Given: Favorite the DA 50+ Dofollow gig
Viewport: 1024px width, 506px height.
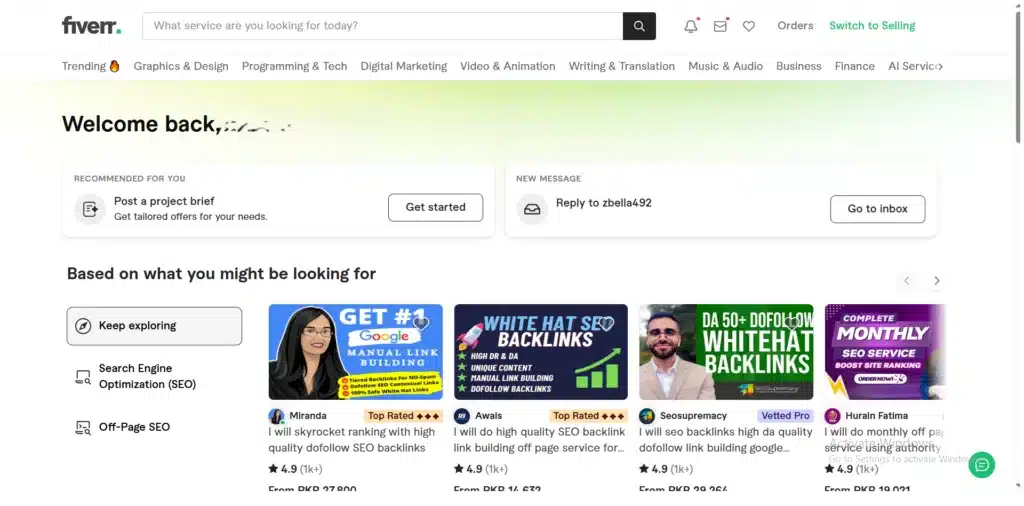Looking at the screenshot, I should click(792, 323).
